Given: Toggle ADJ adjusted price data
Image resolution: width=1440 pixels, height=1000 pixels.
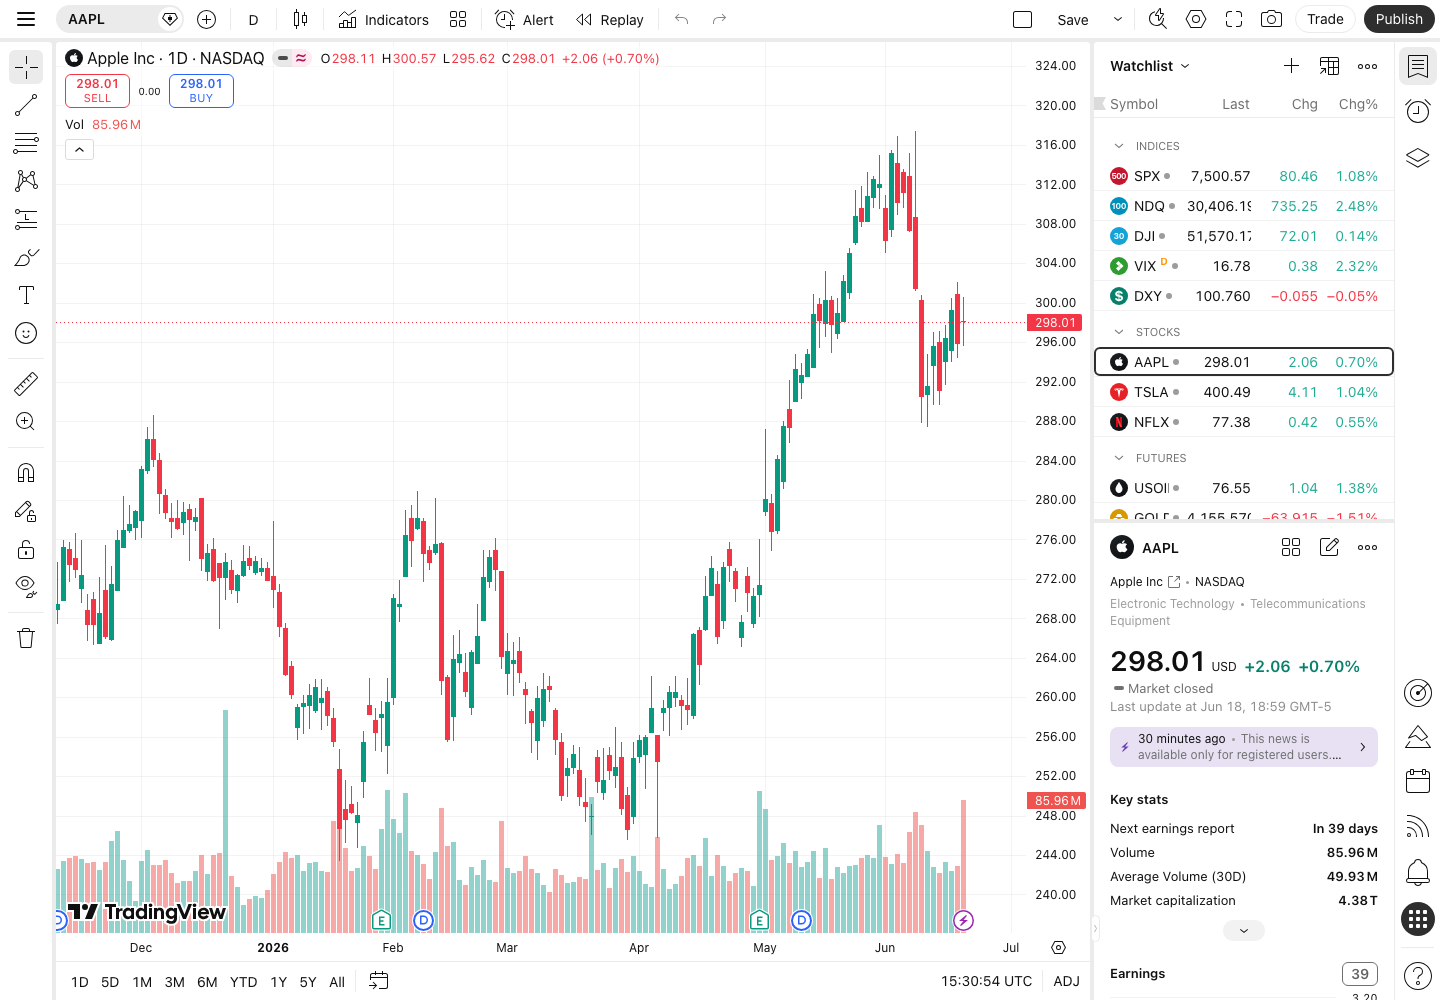Looking at the screenshot, I should [x=1066, y=981].
